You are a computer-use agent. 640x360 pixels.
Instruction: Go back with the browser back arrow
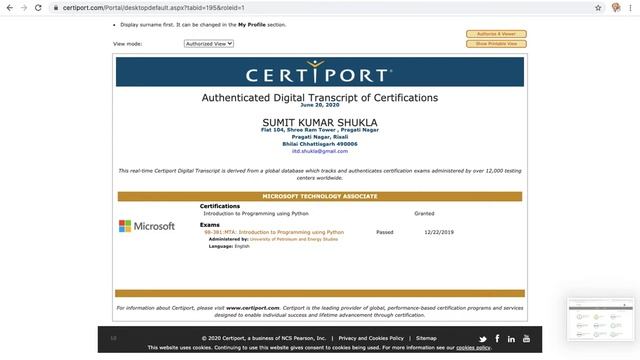[x=10, y=8]
